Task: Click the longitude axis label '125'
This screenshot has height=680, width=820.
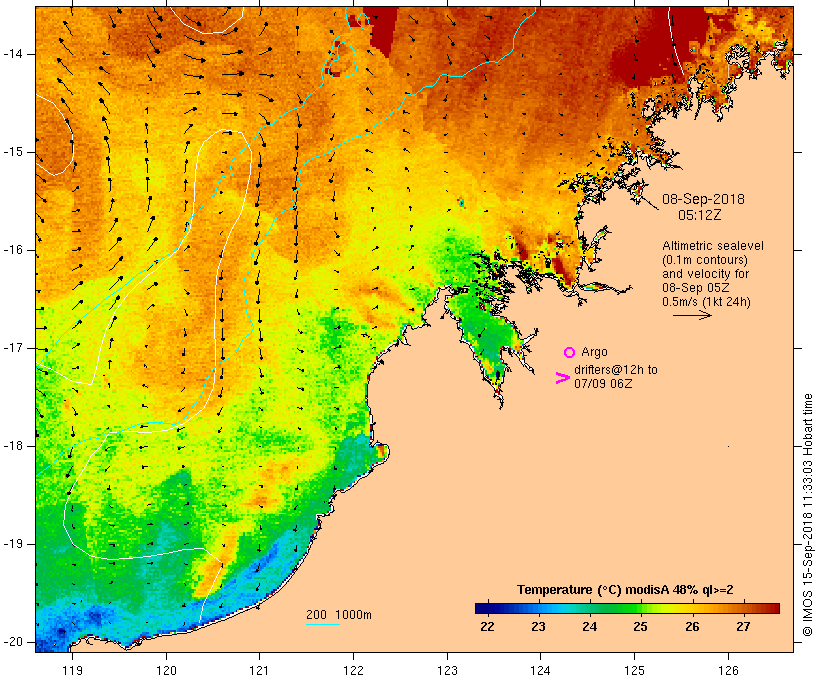Action: 634,670
